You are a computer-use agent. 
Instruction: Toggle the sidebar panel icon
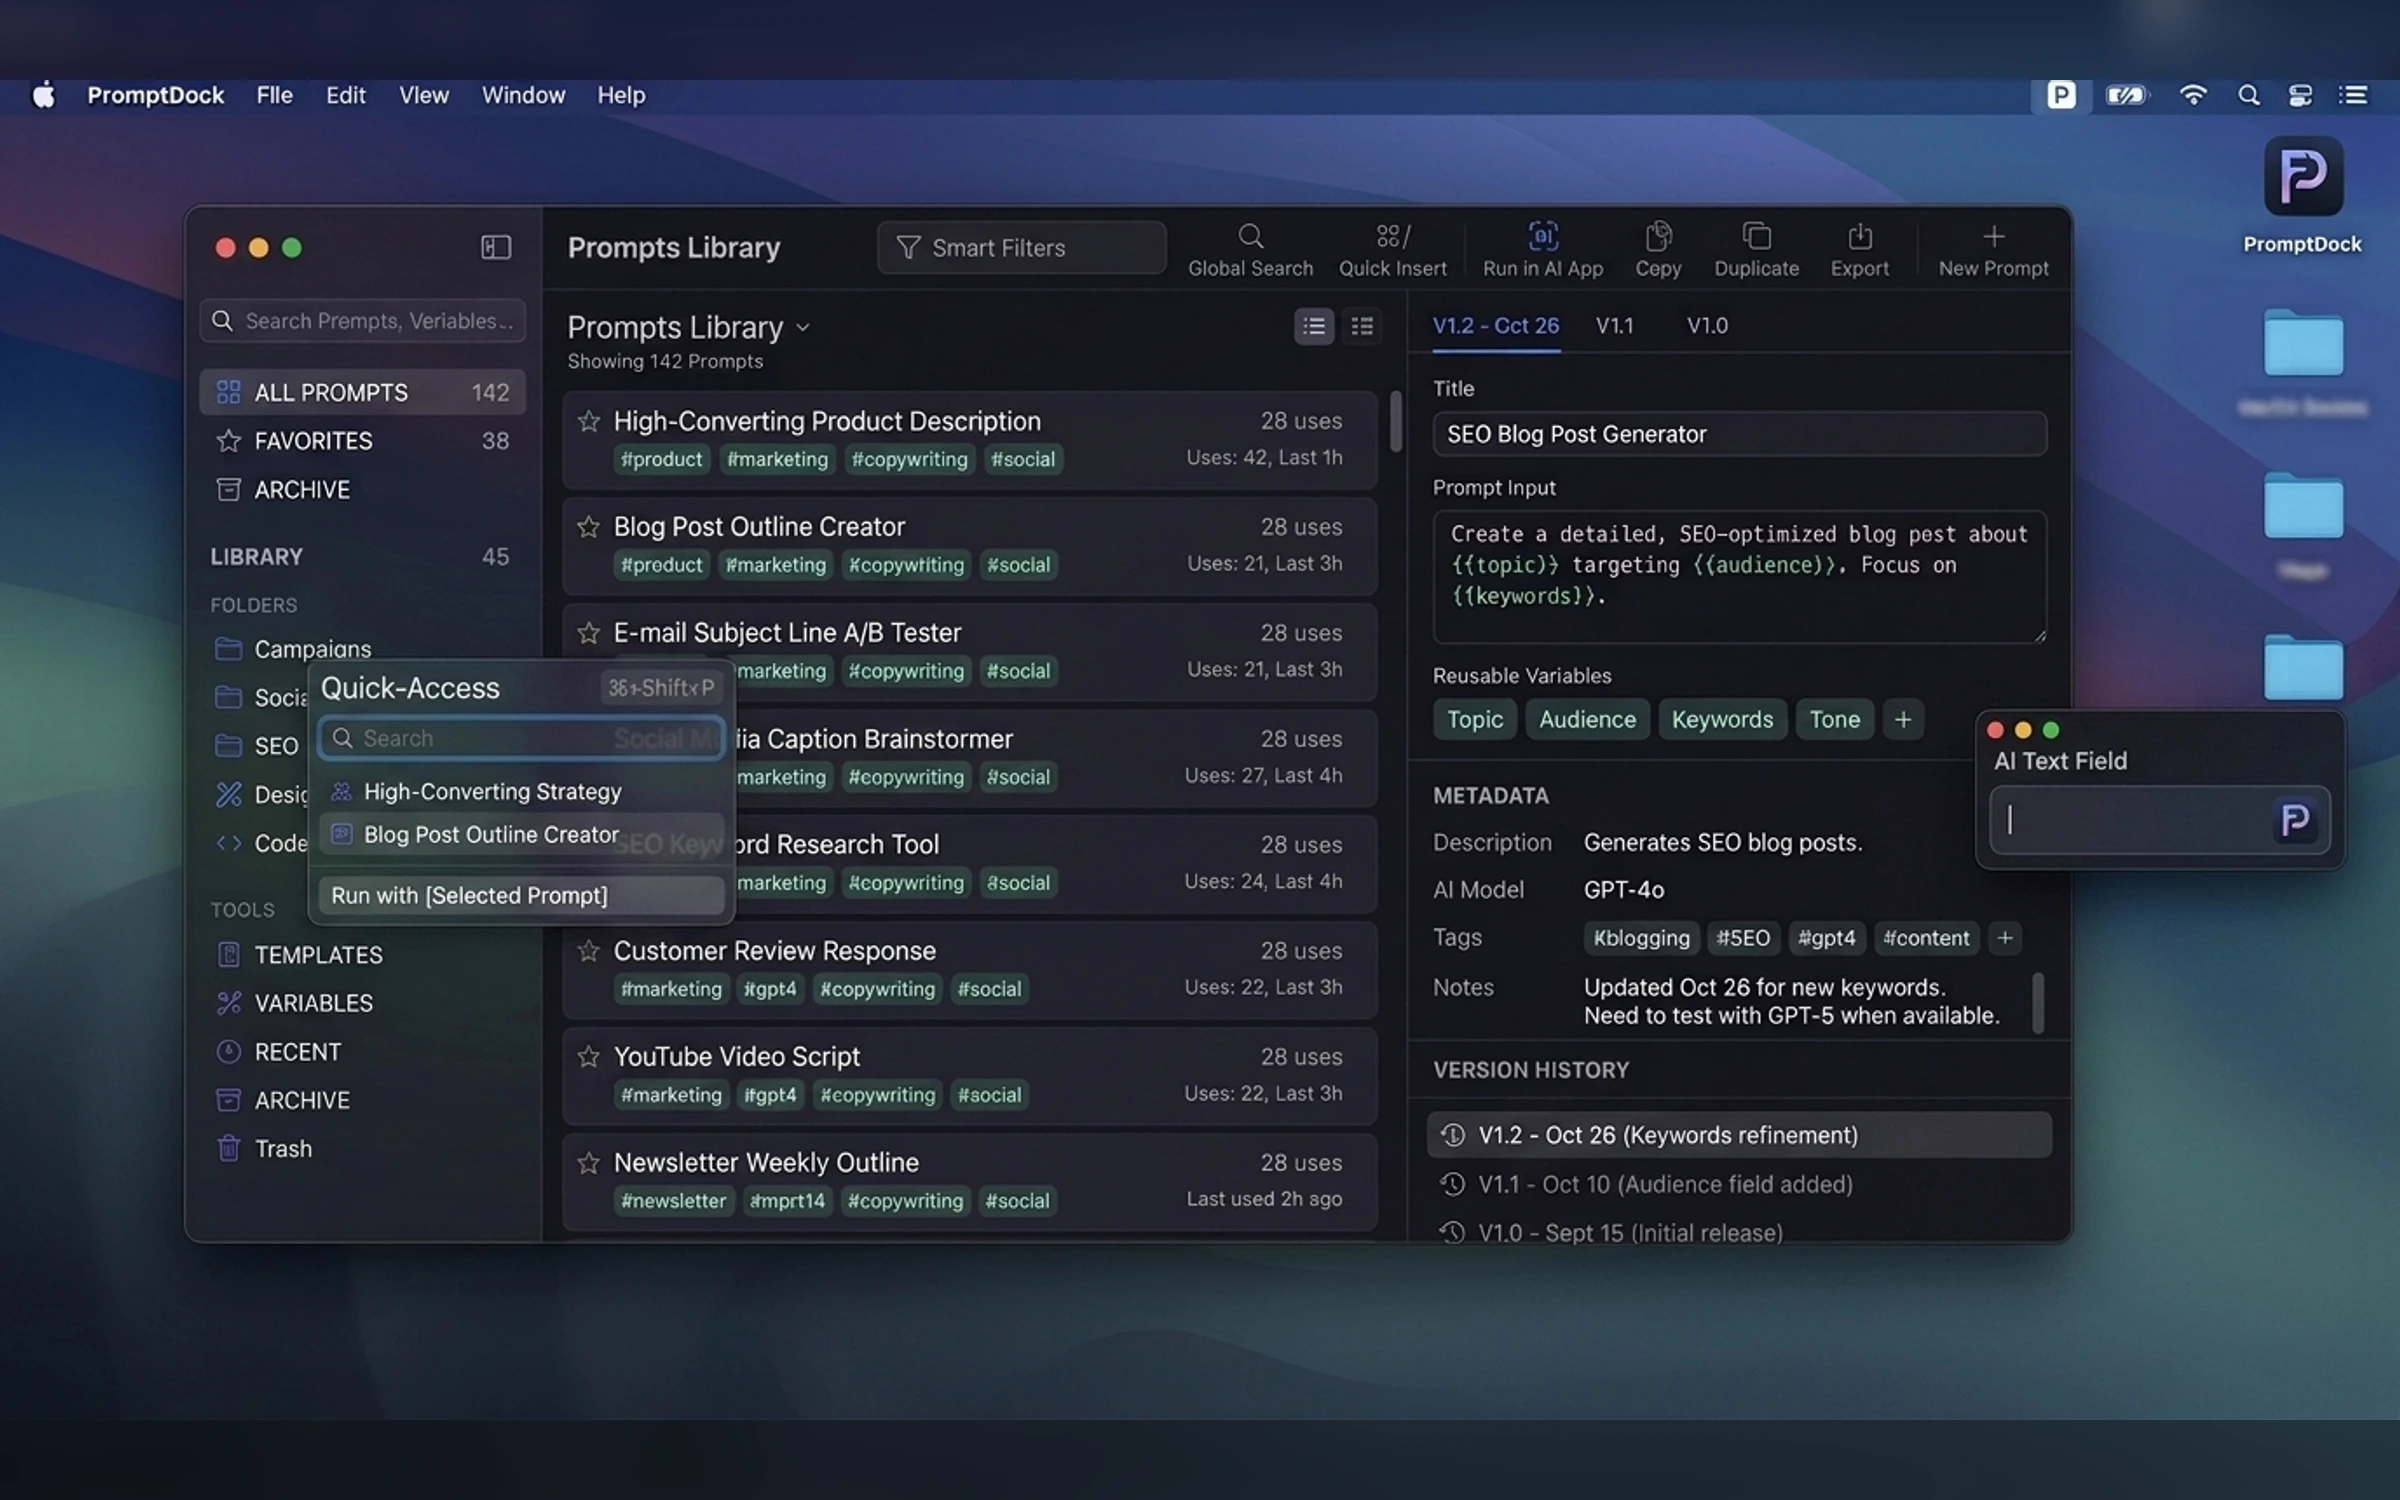pos(496,247)
